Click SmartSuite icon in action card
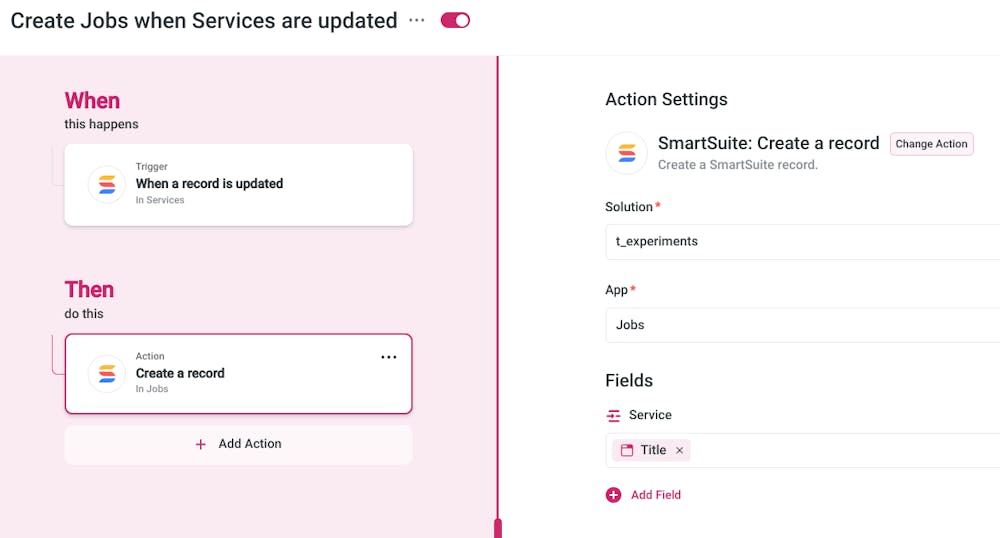The height and width of the screenshot is (538, 1000). (x=107, y=373)
